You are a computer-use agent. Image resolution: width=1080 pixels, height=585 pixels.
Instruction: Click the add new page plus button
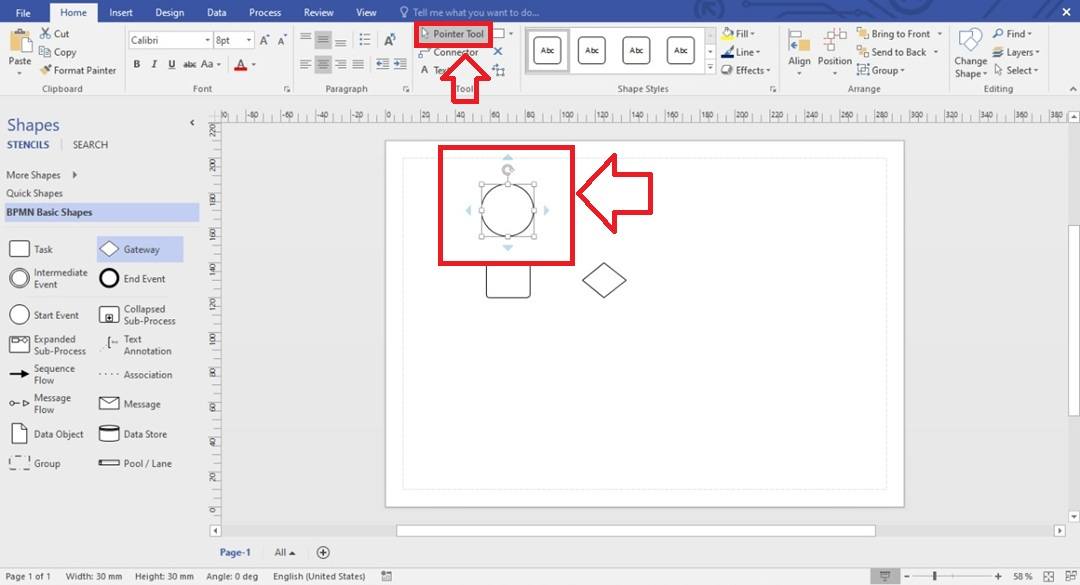point(322,551)
